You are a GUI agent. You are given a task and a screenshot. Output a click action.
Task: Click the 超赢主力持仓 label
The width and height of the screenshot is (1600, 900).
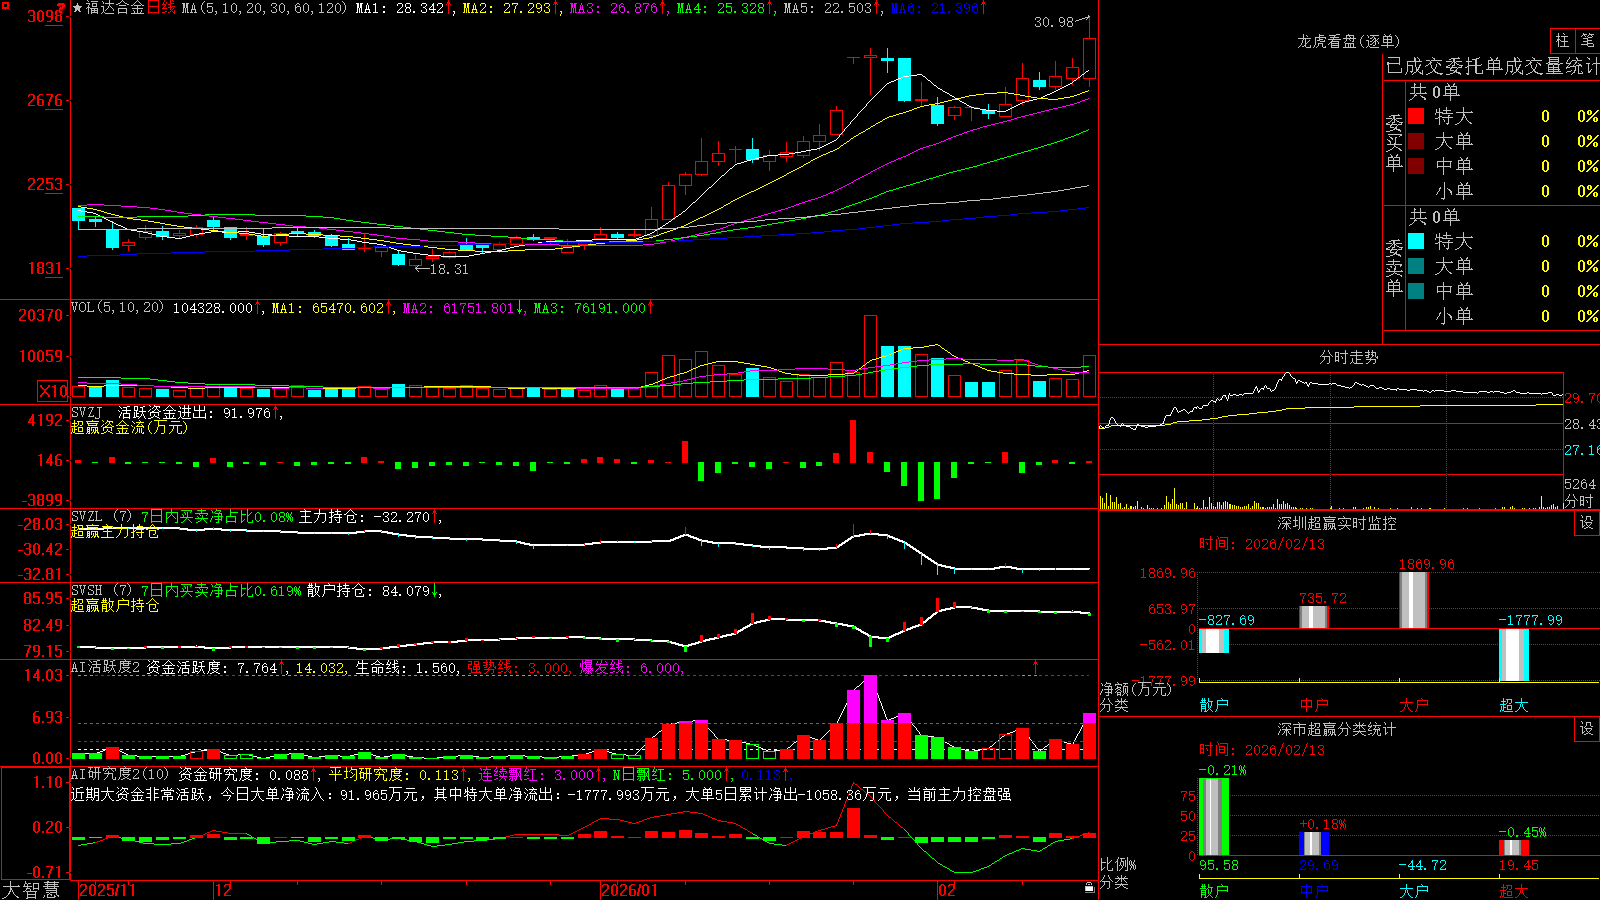115,531
